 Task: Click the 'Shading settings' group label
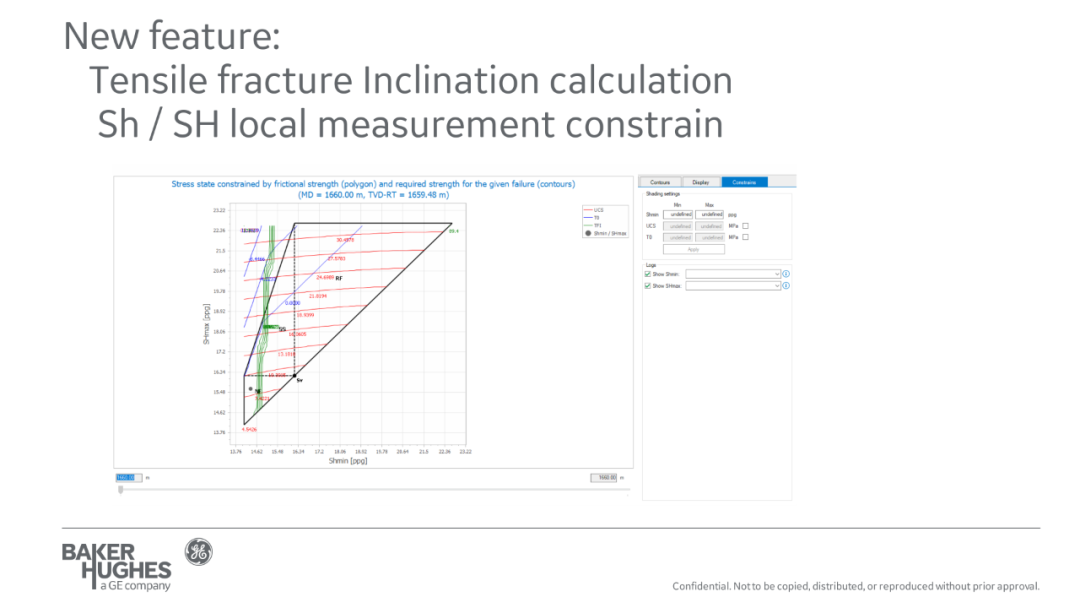tap(663, 194)
